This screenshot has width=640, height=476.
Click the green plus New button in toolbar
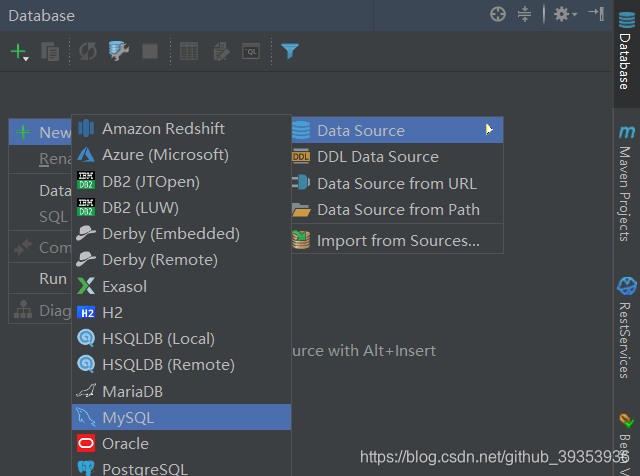tap(19, 52)
